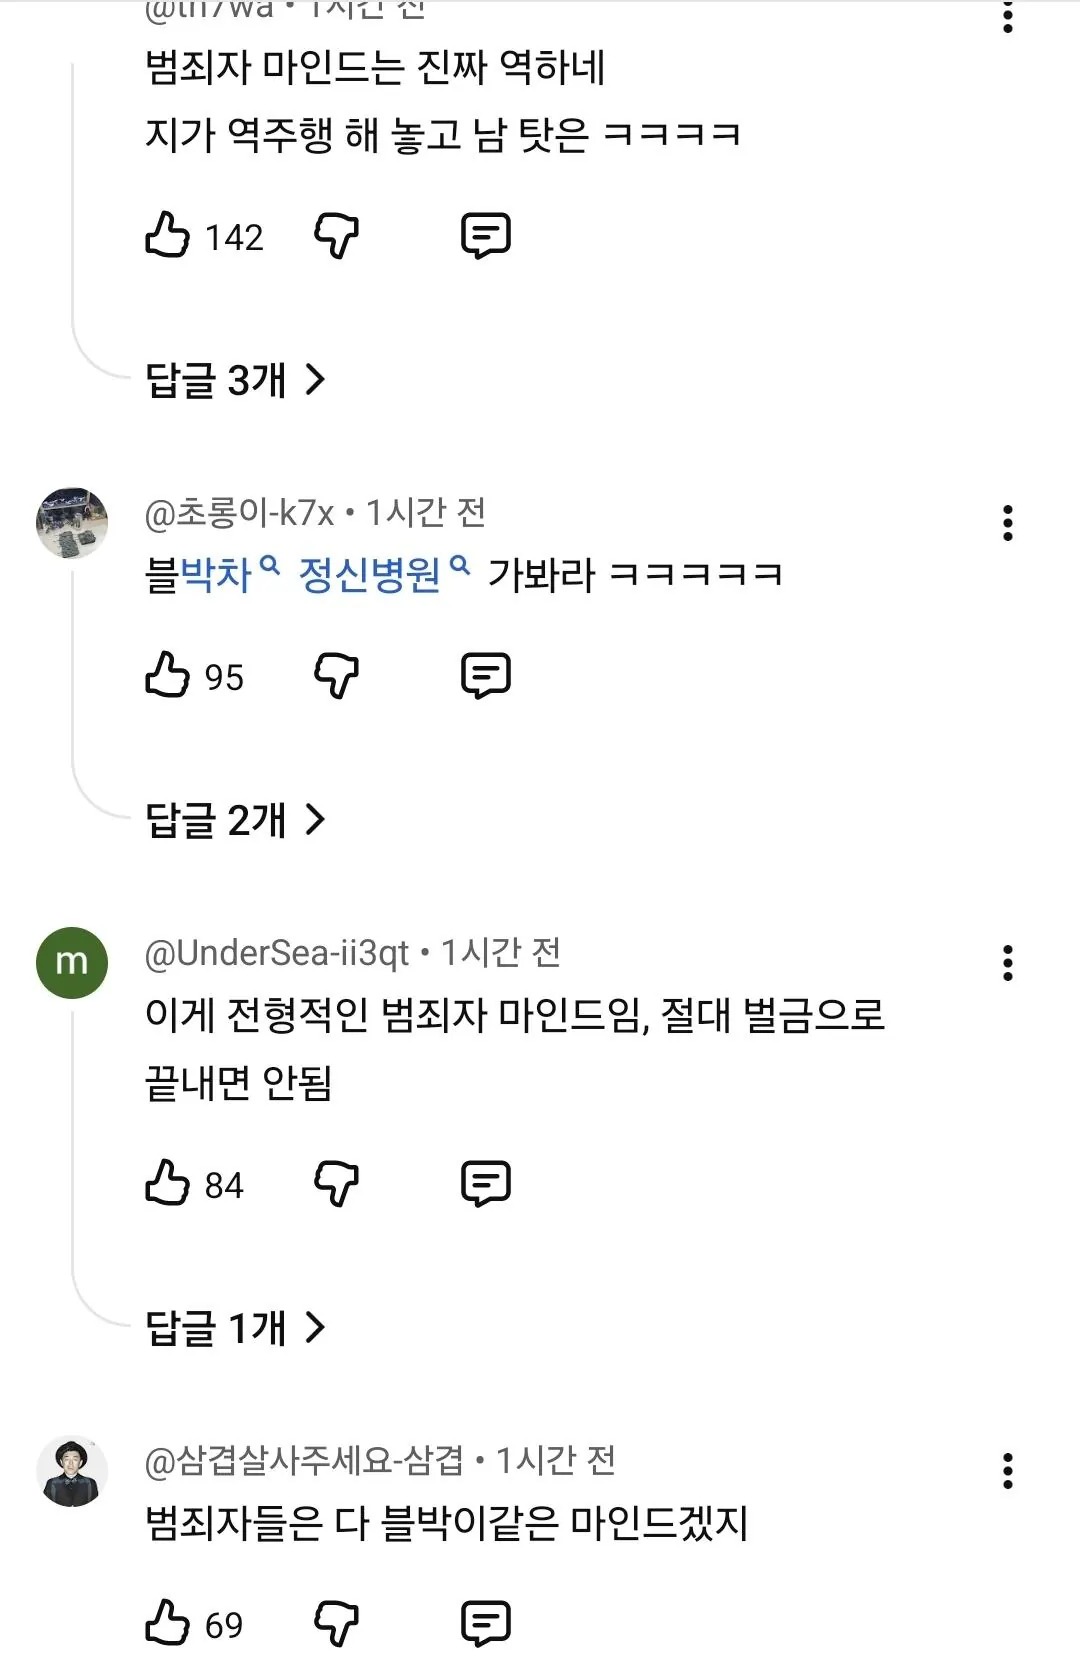Reply to the 초롱이-k7x comment
The image size is (1080, 1672).
click(x=486, y=675)
